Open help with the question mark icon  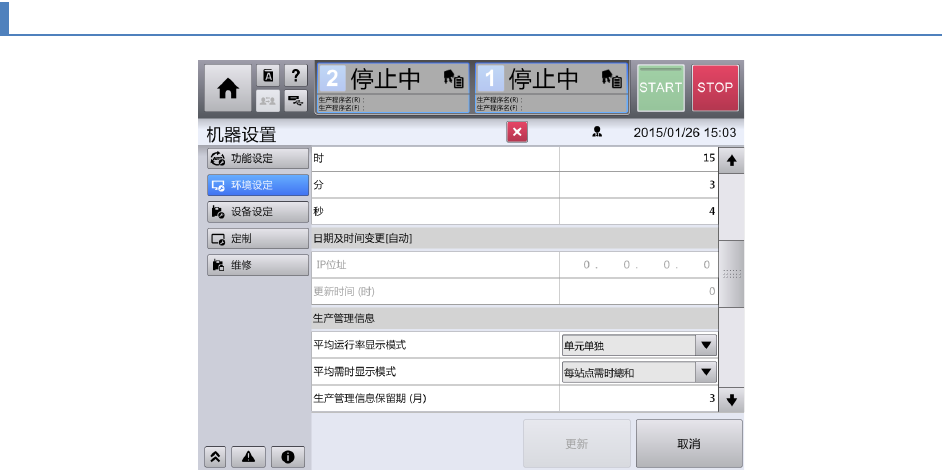coord(295,76)
